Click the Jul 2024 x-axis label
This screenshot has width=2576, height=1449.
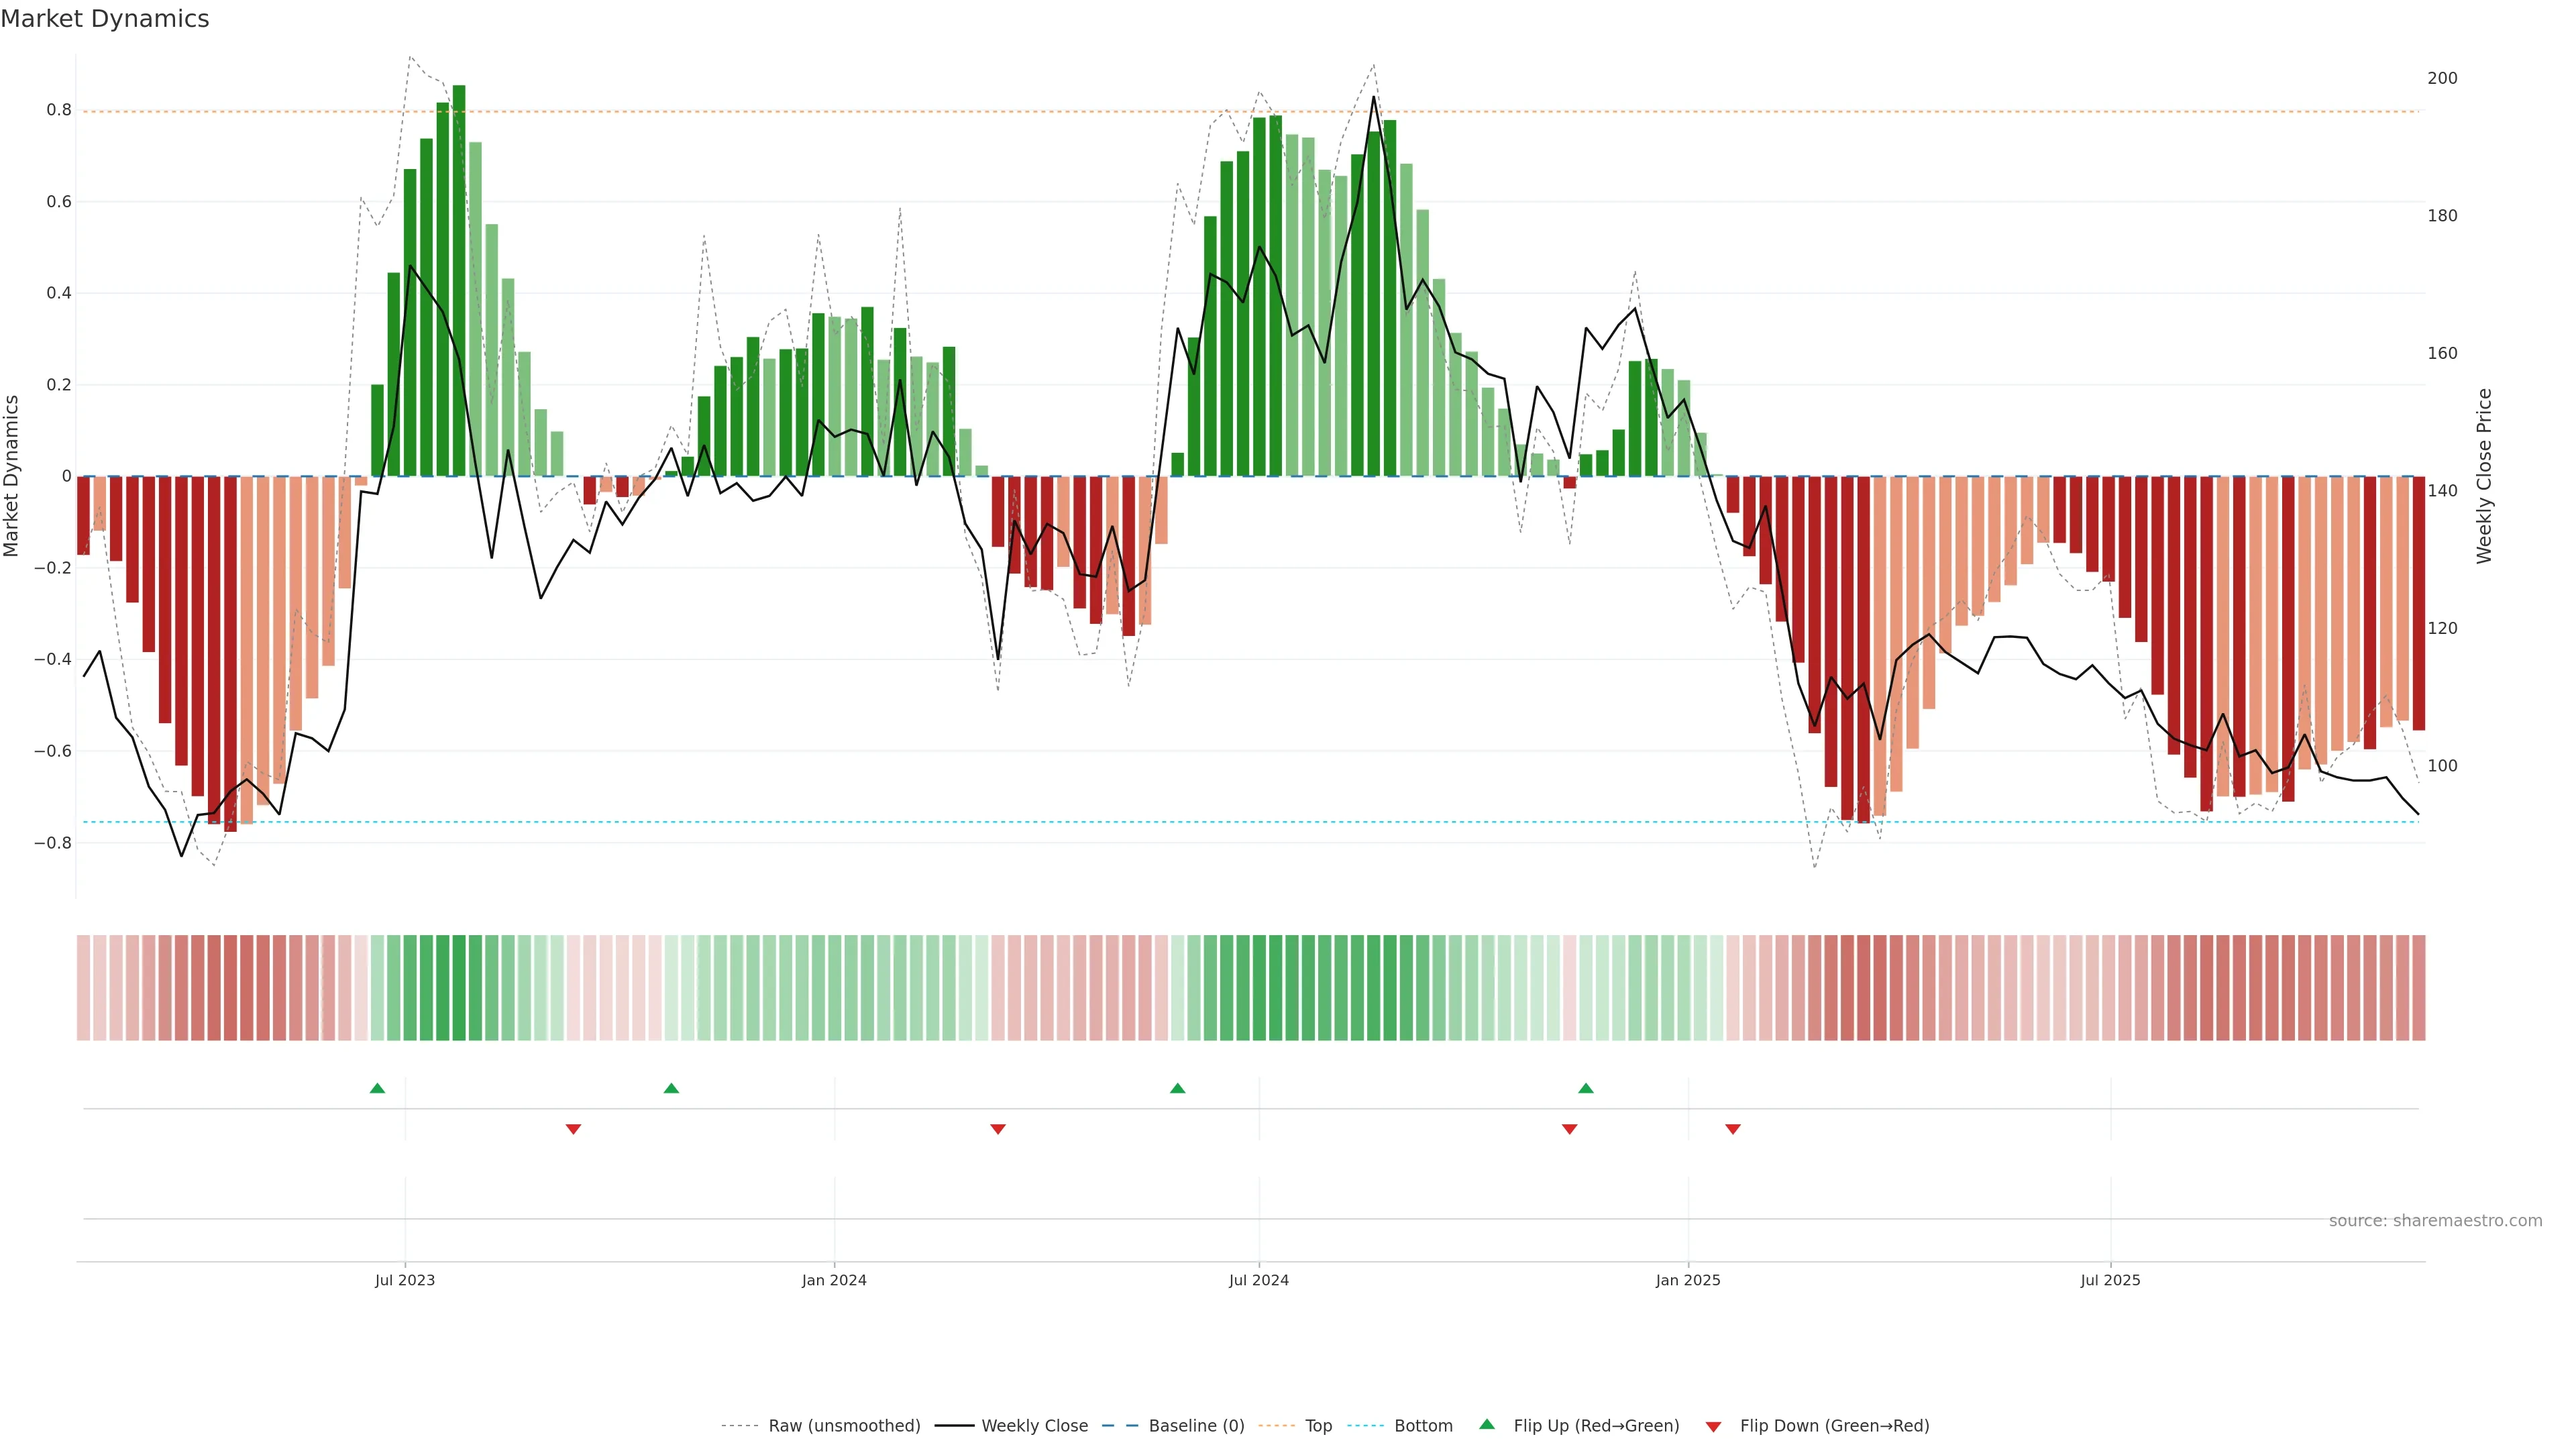point(1258,1280)
